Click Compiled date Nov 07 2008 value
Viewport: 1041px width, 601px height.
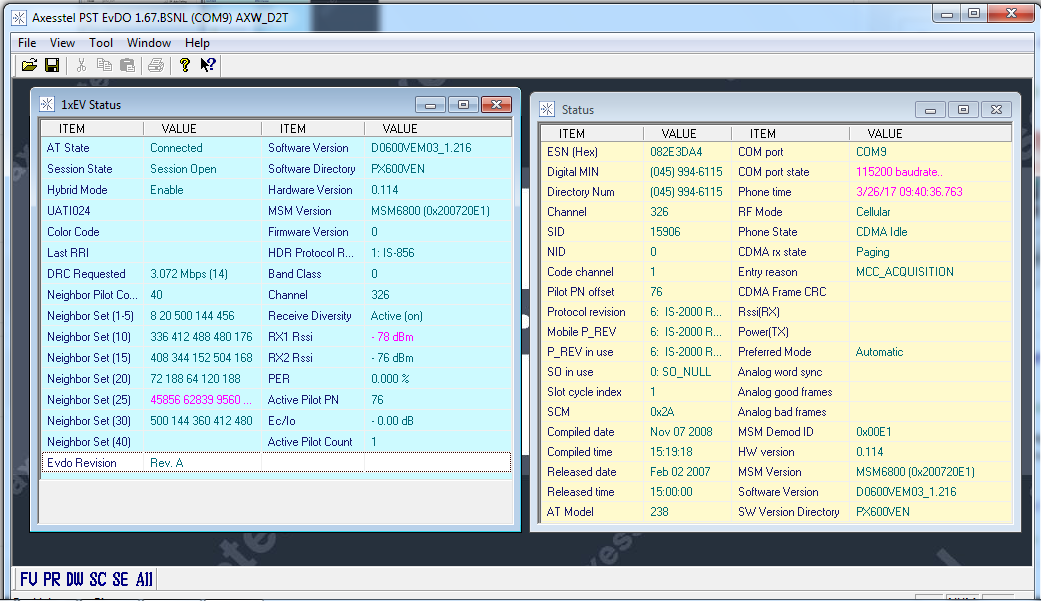click(681, 432)
